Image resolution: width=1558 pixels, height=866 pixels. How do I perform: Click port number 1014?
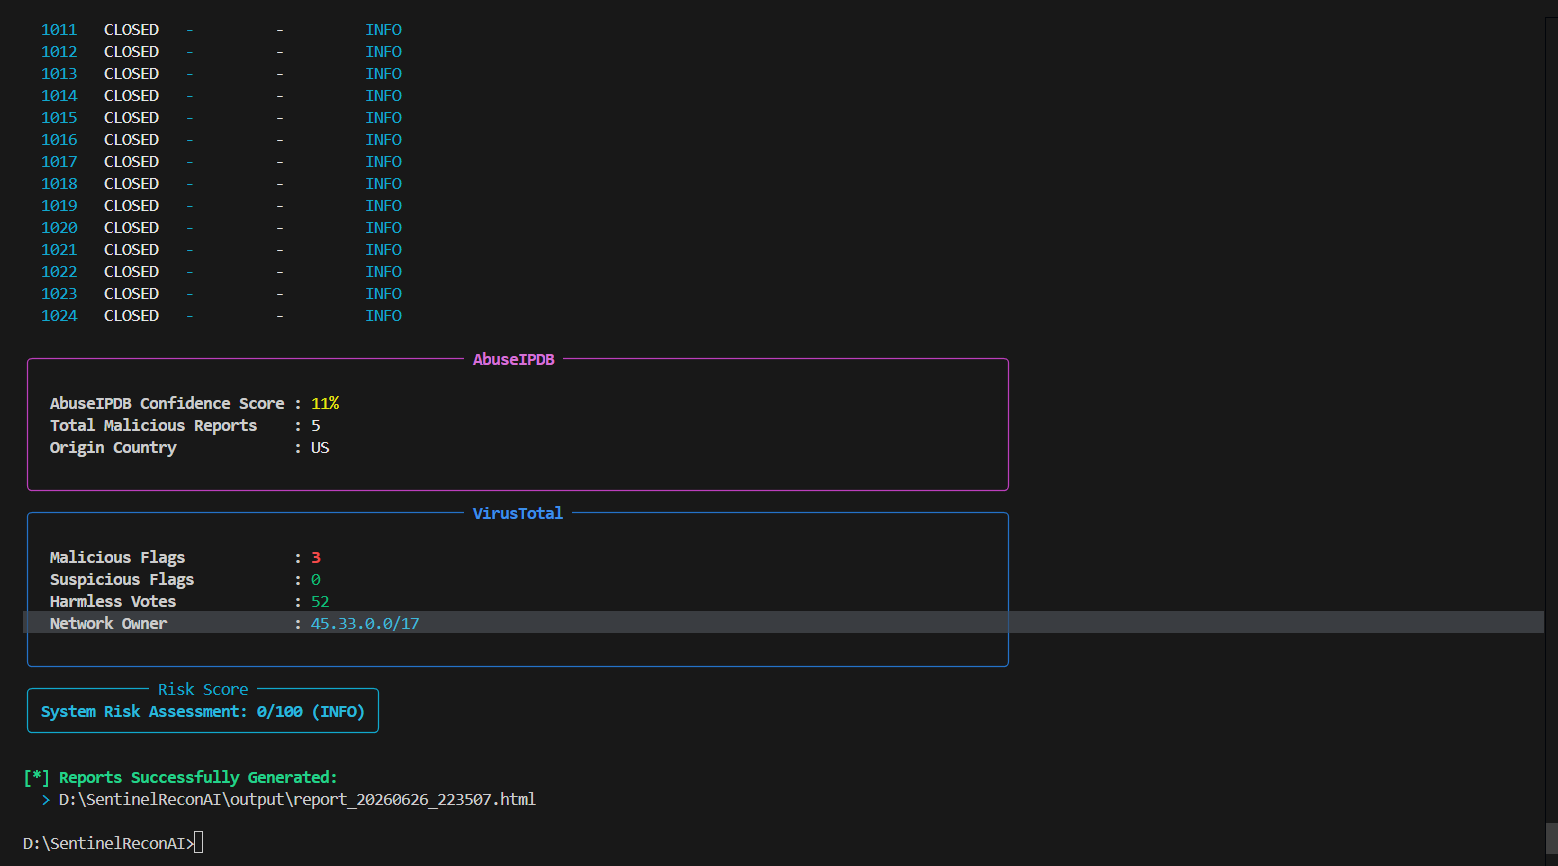tap(59, 96)
